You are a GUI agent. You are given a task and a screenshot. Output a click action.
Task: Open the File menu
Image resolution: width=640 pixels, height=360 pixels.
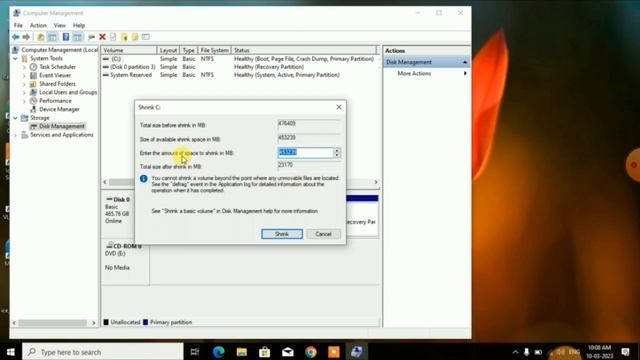tap(18, 25)
